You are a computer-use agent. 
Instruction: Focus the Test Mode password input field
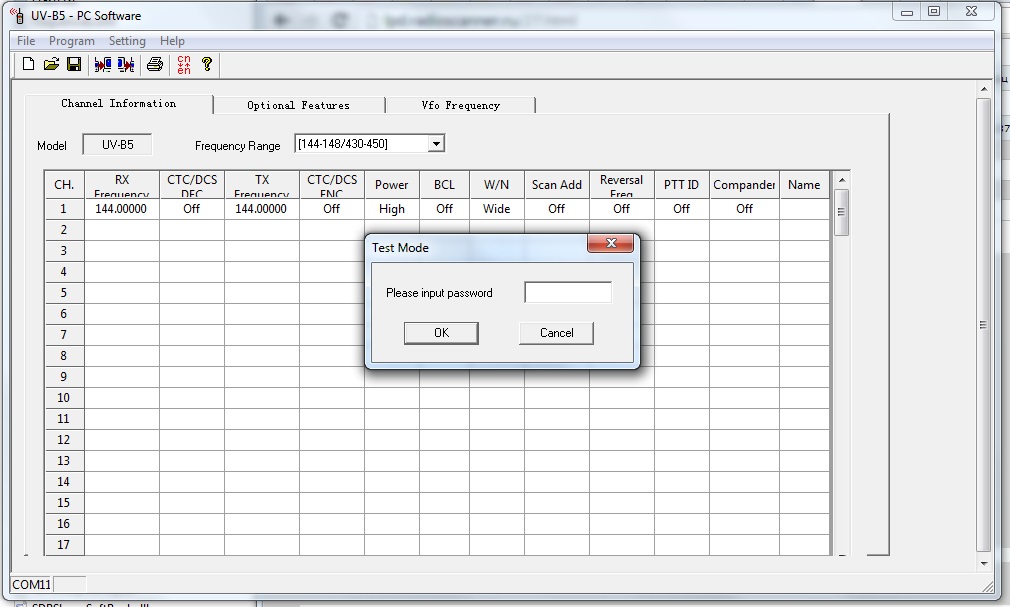[x=568, y=293]
